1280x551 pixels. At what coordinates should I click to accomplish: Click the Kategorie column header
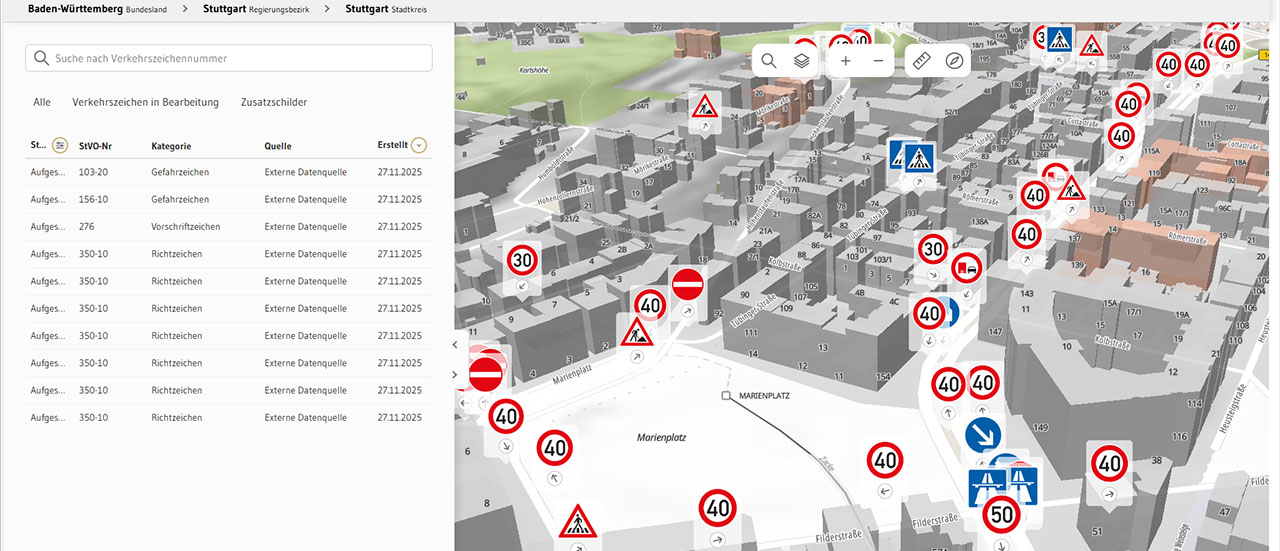tap(171, 146)
